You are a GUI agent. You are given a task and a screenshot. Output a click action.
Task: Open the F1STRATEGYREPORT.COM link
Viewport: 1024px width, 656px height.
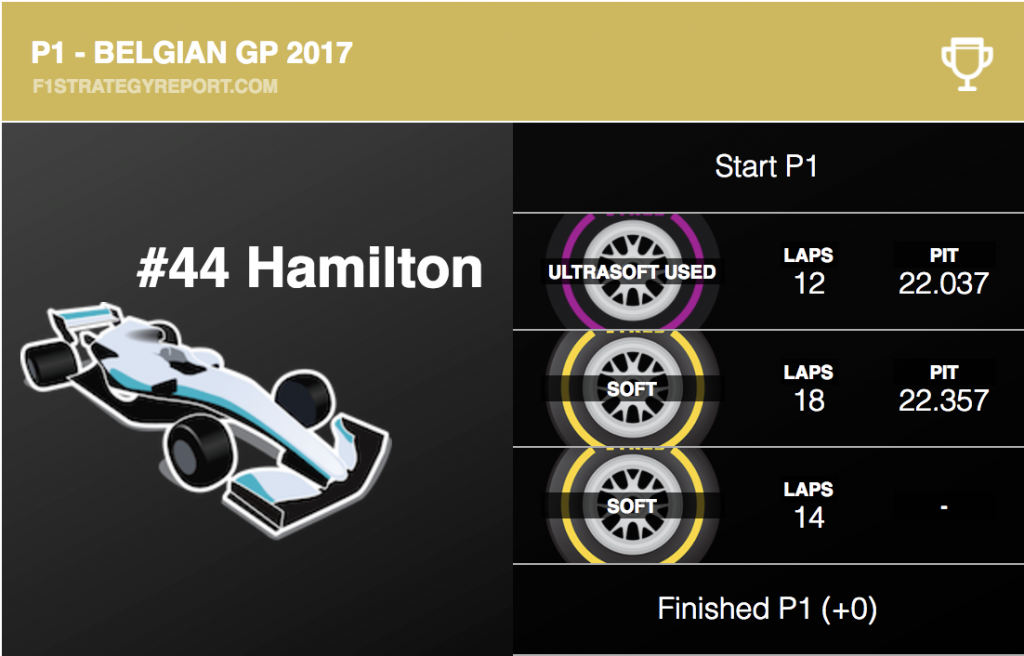[155, 86]
